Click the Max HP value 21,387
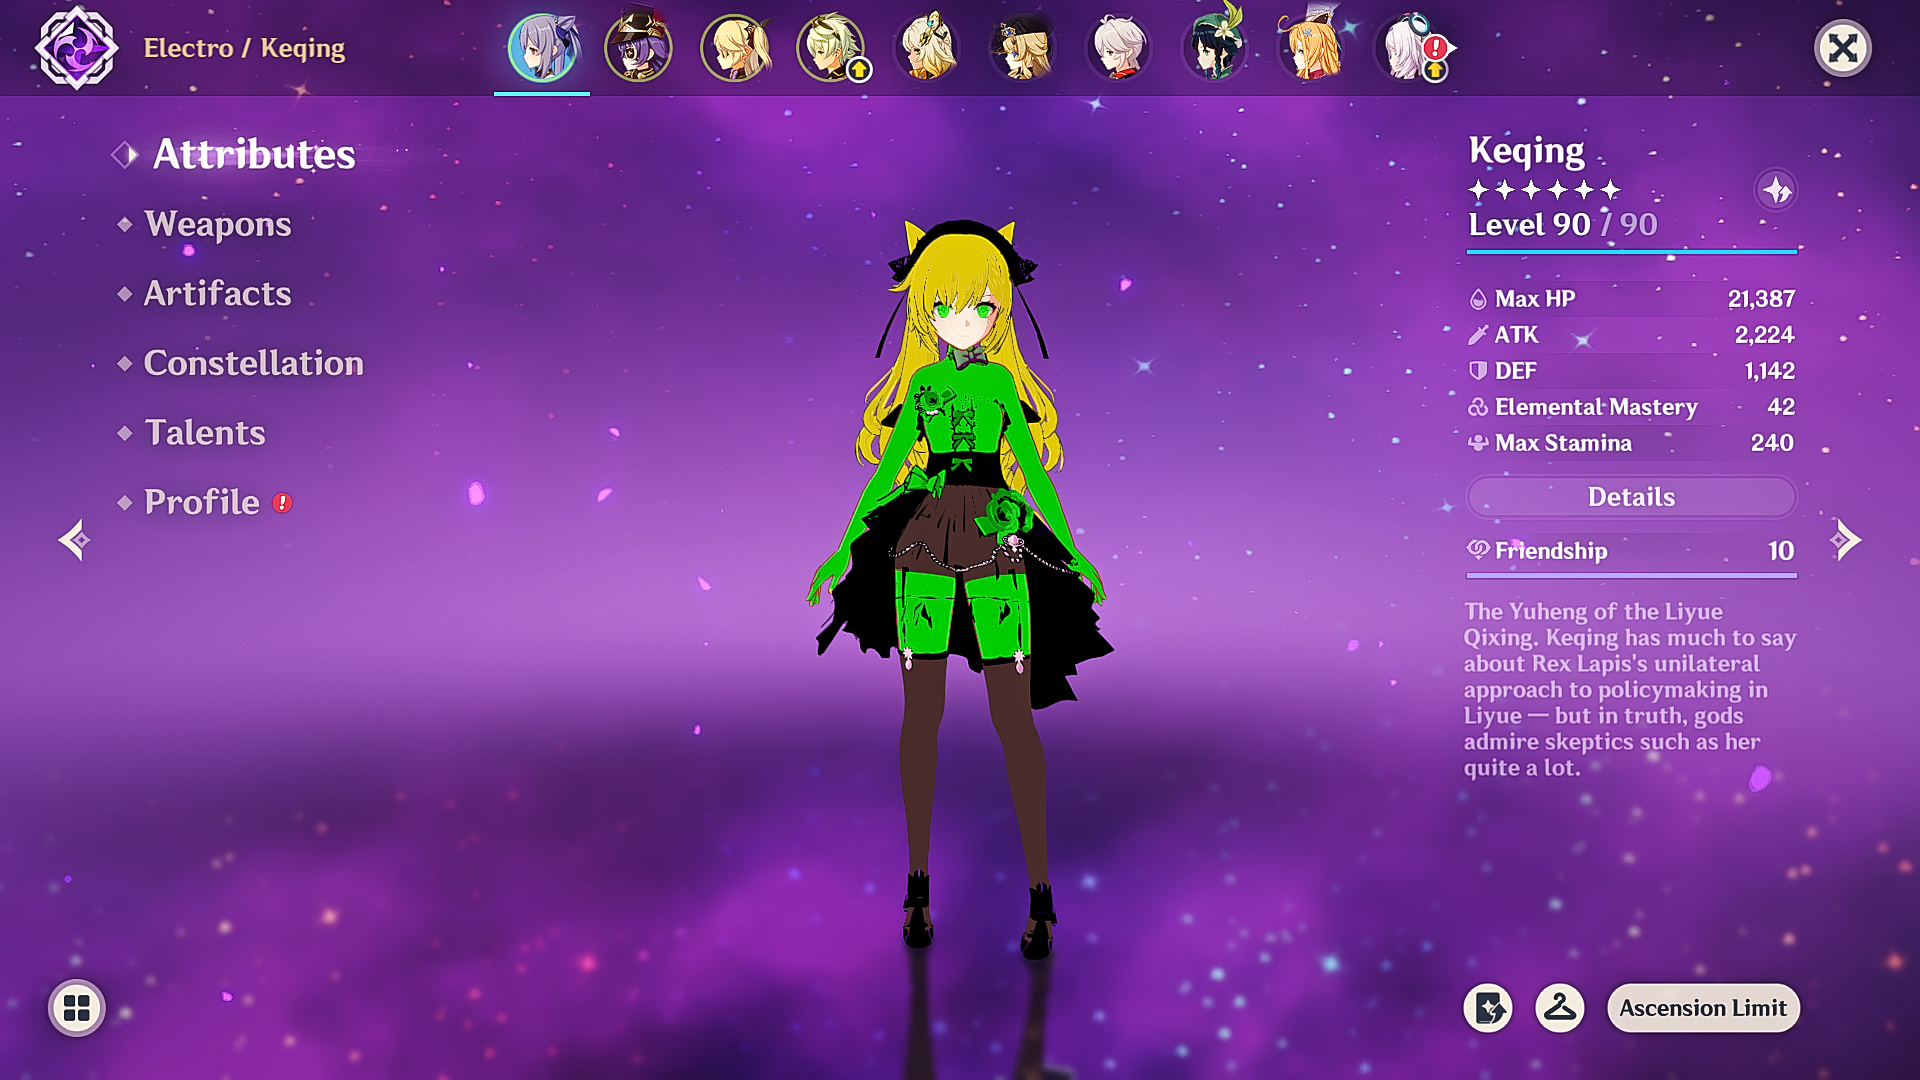The height and width of the screenshot is (1080, 1920). (1761, 299)
